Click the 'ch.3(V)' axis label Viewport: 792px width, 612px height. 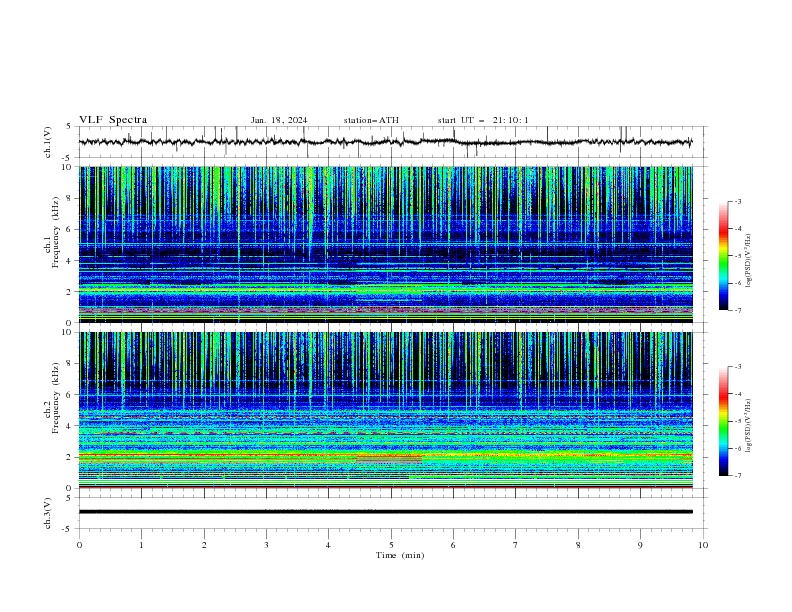48,513
